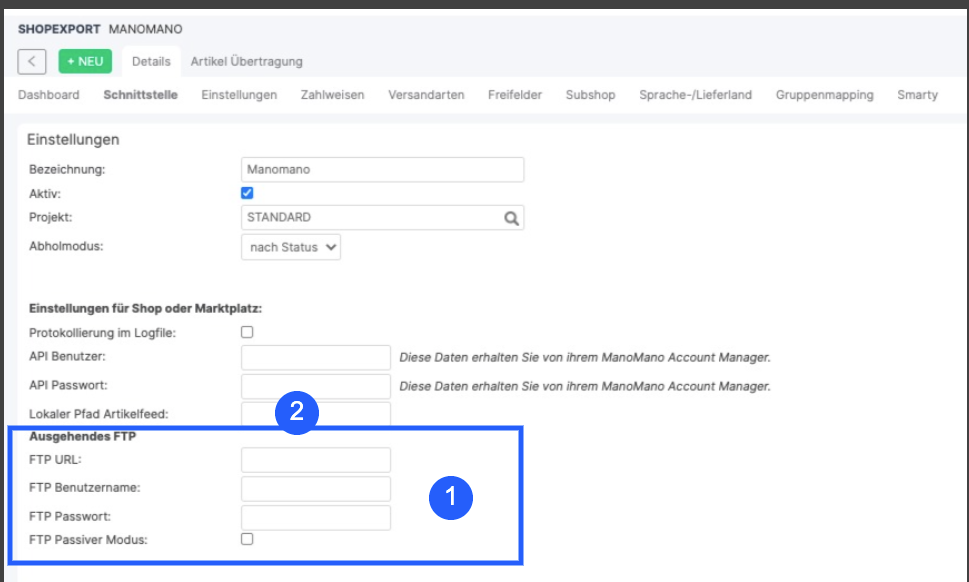Enable Protokollierung im Logfile checkbox
Image resolution: width=969 pixels, height=582 pixels.
tap(247, 332)
